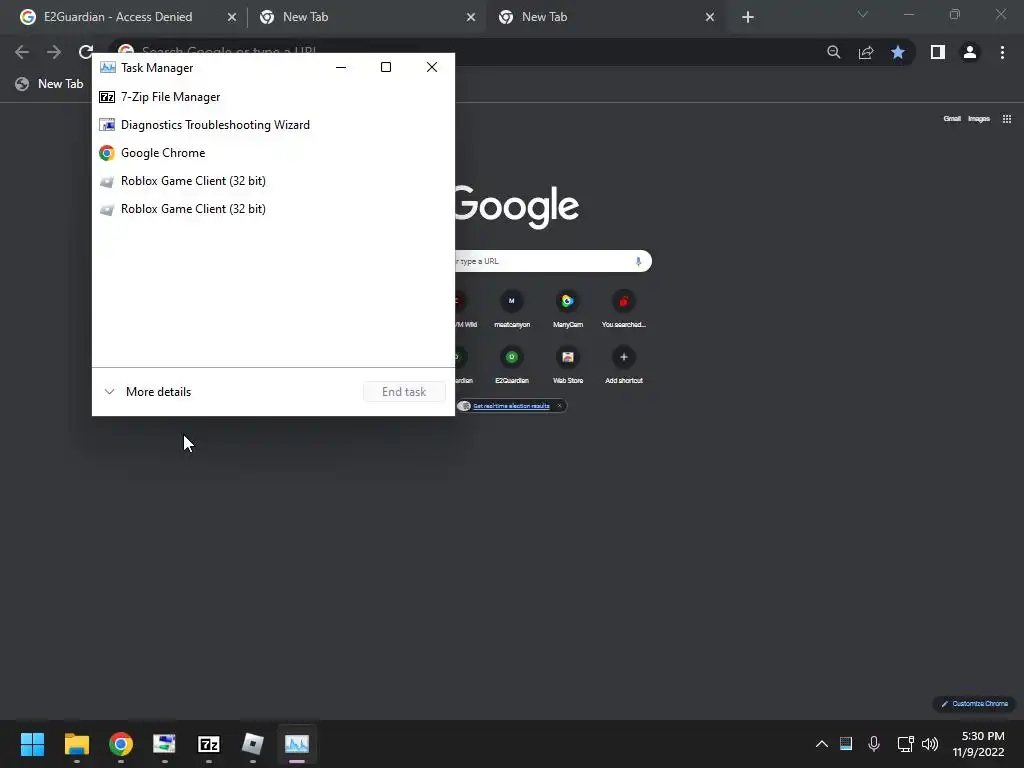Open E2Guardian shortcut tile
The image size is (1024, 768).
click(x=512, y=365)
